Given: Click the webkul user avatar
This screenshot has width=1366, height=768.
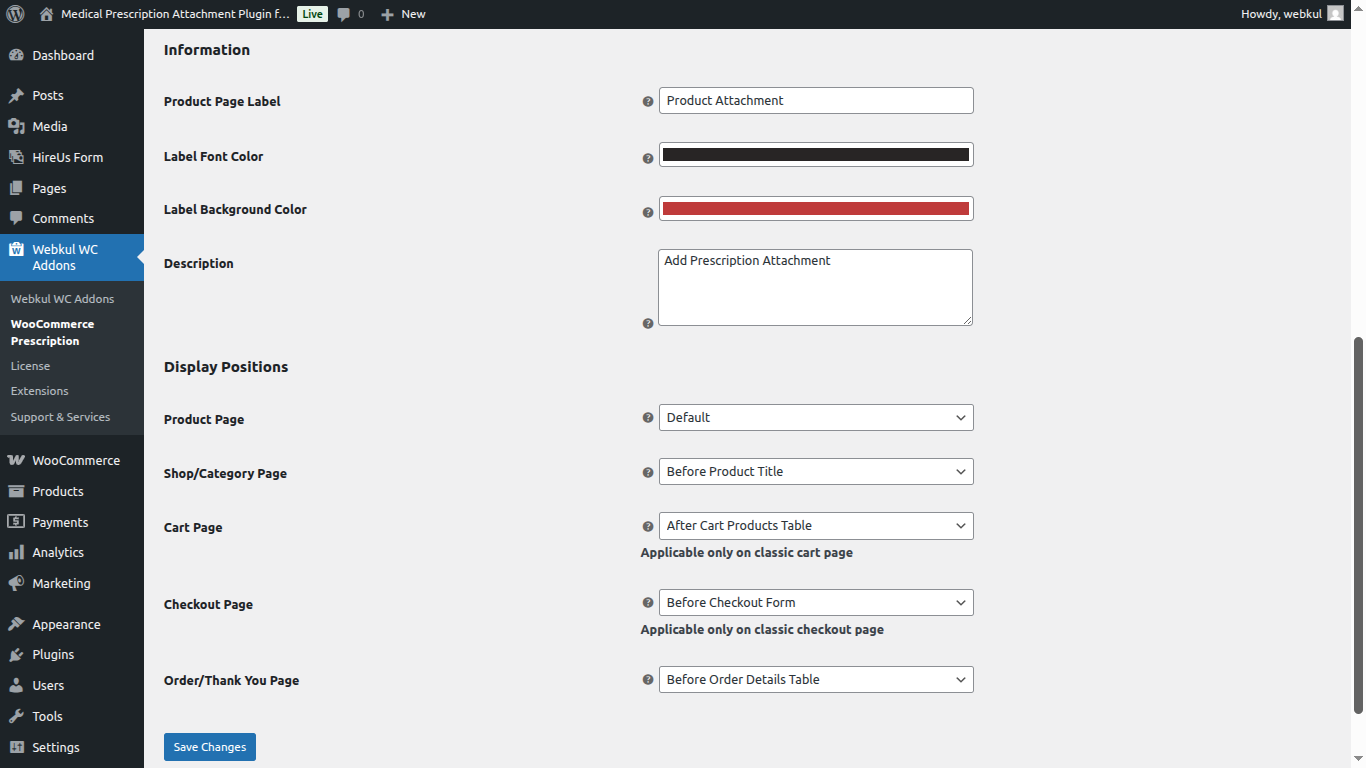Looking at the screenshot, I should pyautogui.click(x=1335, y=14).
